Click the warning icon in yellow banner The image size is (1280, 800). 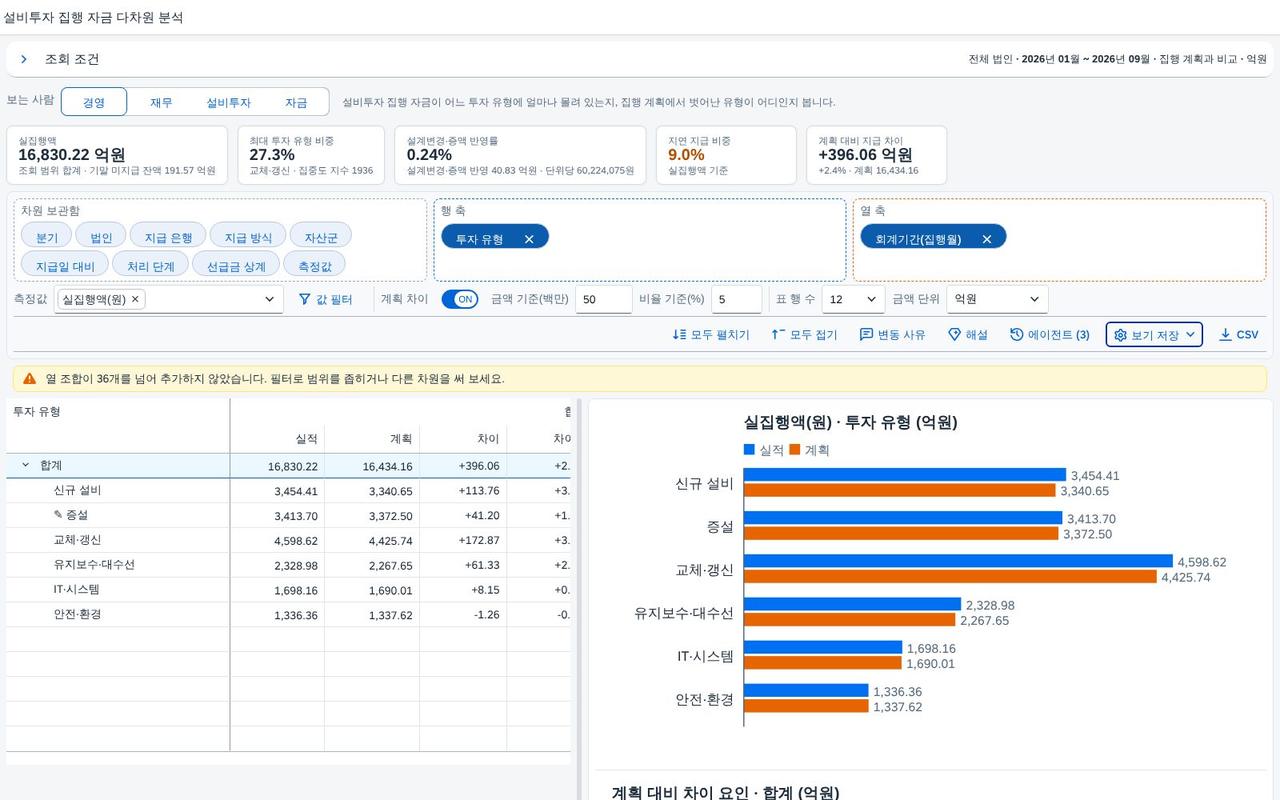tap(30, 379)
